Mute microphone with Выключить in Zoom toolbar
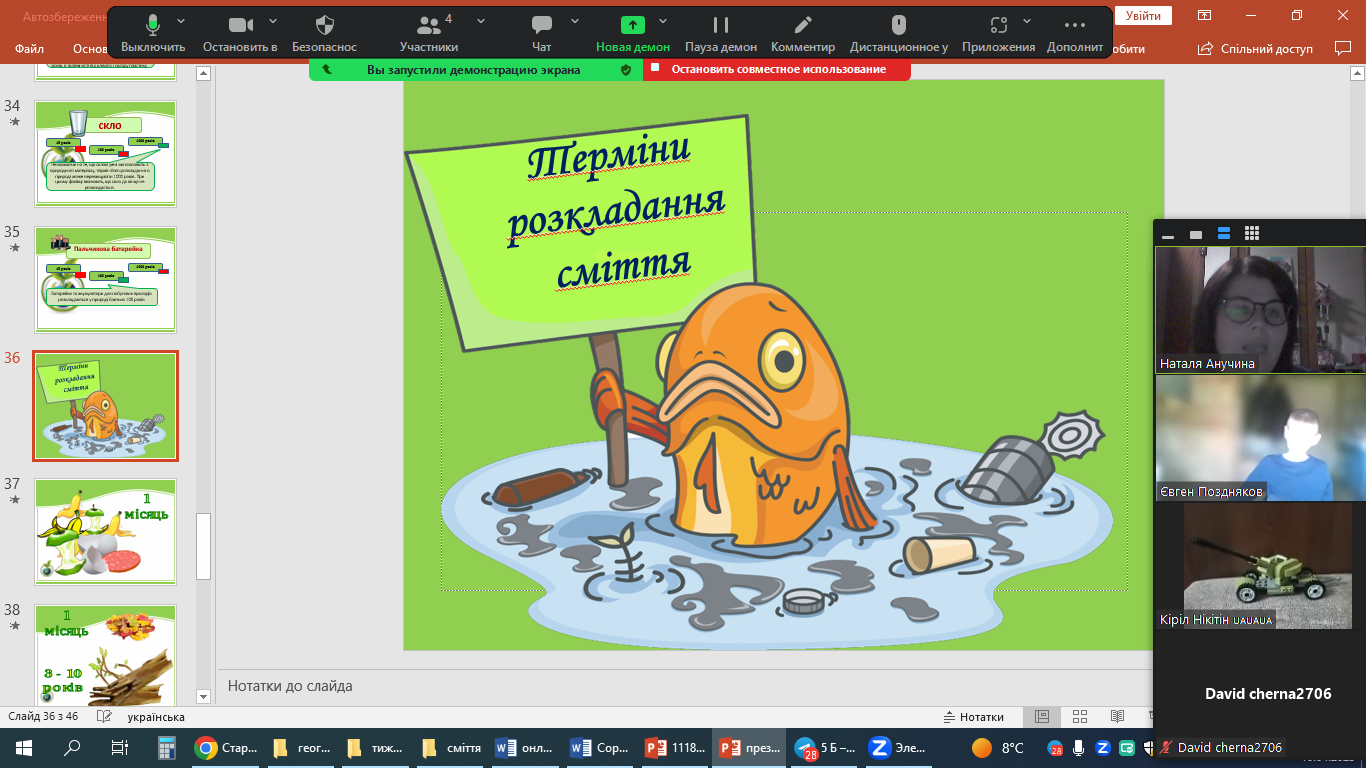 [x=153, y=33]
